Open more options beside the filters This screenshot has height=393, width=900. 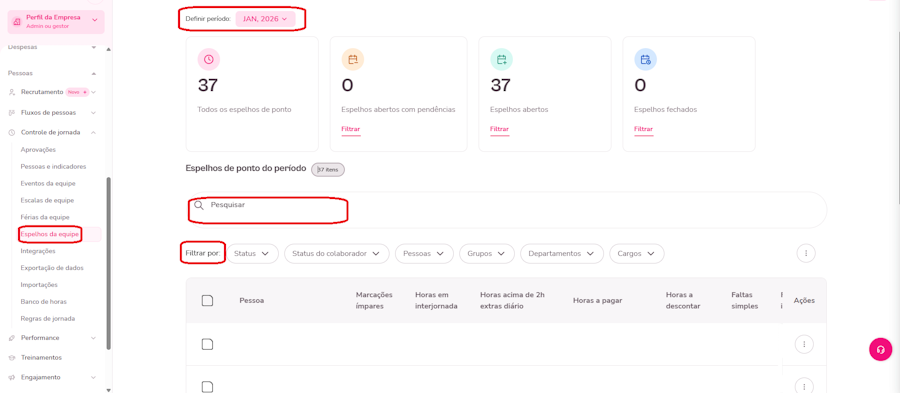pyautogui.click(x=806, y=253)
